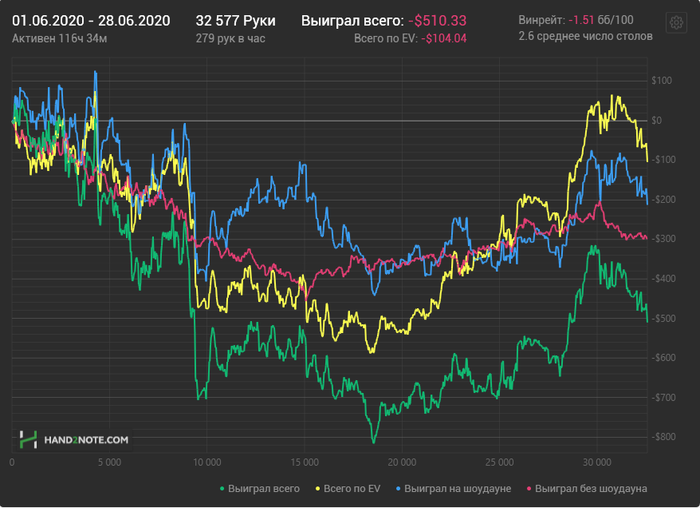Hide the Выиграл без шоудауна series label
The image size is (700, 508).
(x=591, y=489)
